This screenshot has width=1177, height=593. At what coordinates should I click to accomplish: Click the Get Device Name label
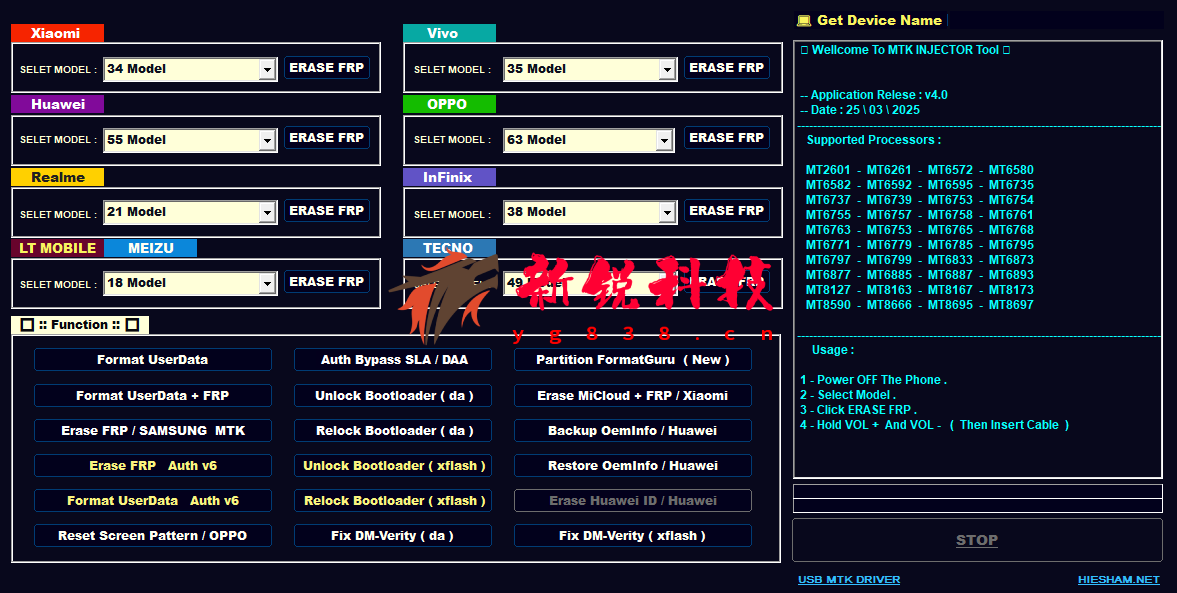tap(879, 20)
